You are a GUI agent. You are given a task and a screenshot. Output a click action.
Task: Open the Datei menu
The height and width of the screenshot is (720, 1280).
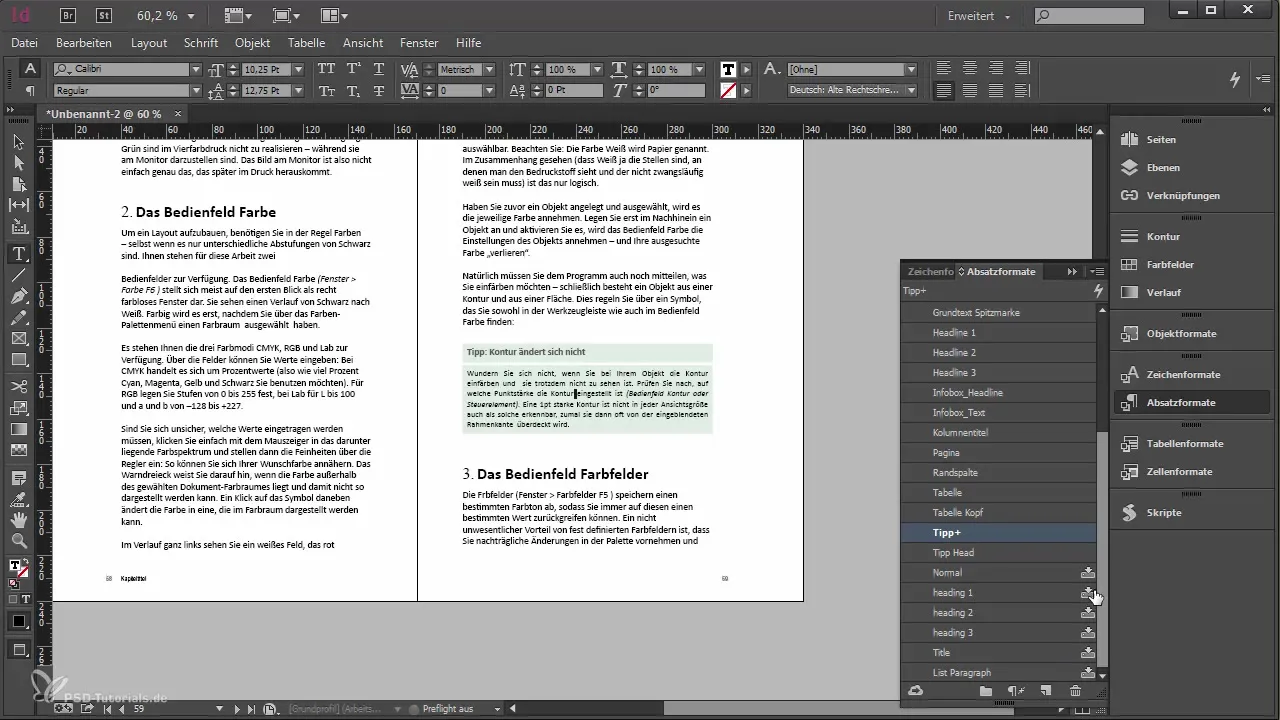point(24,43)
